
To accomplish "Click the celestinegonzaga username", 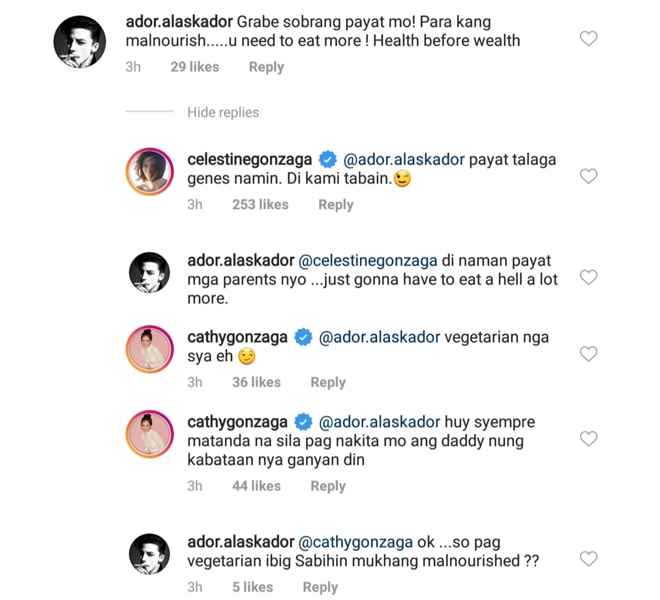I will tap(250, 160).
